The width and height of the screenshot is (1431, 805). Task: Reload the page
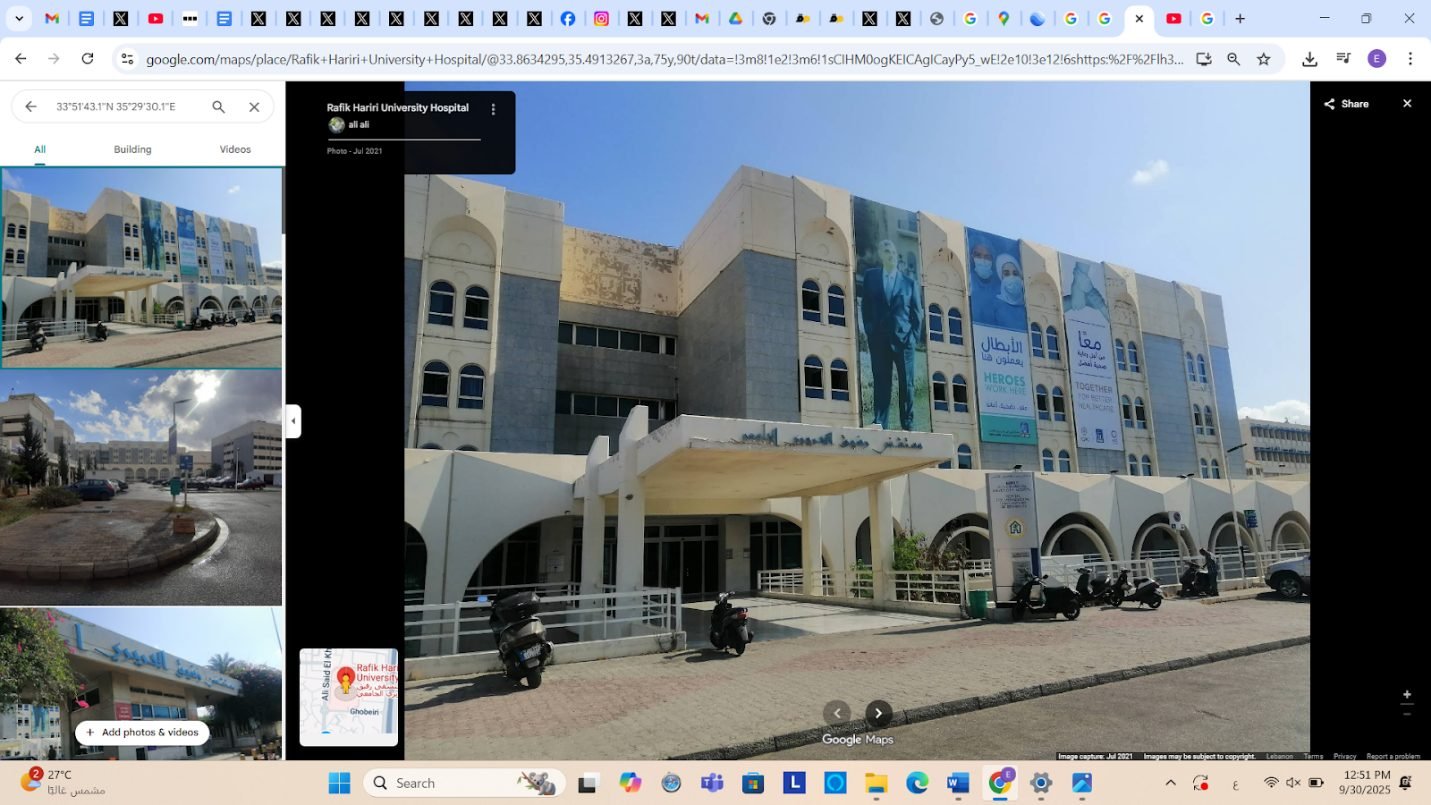tap(87, 59)
